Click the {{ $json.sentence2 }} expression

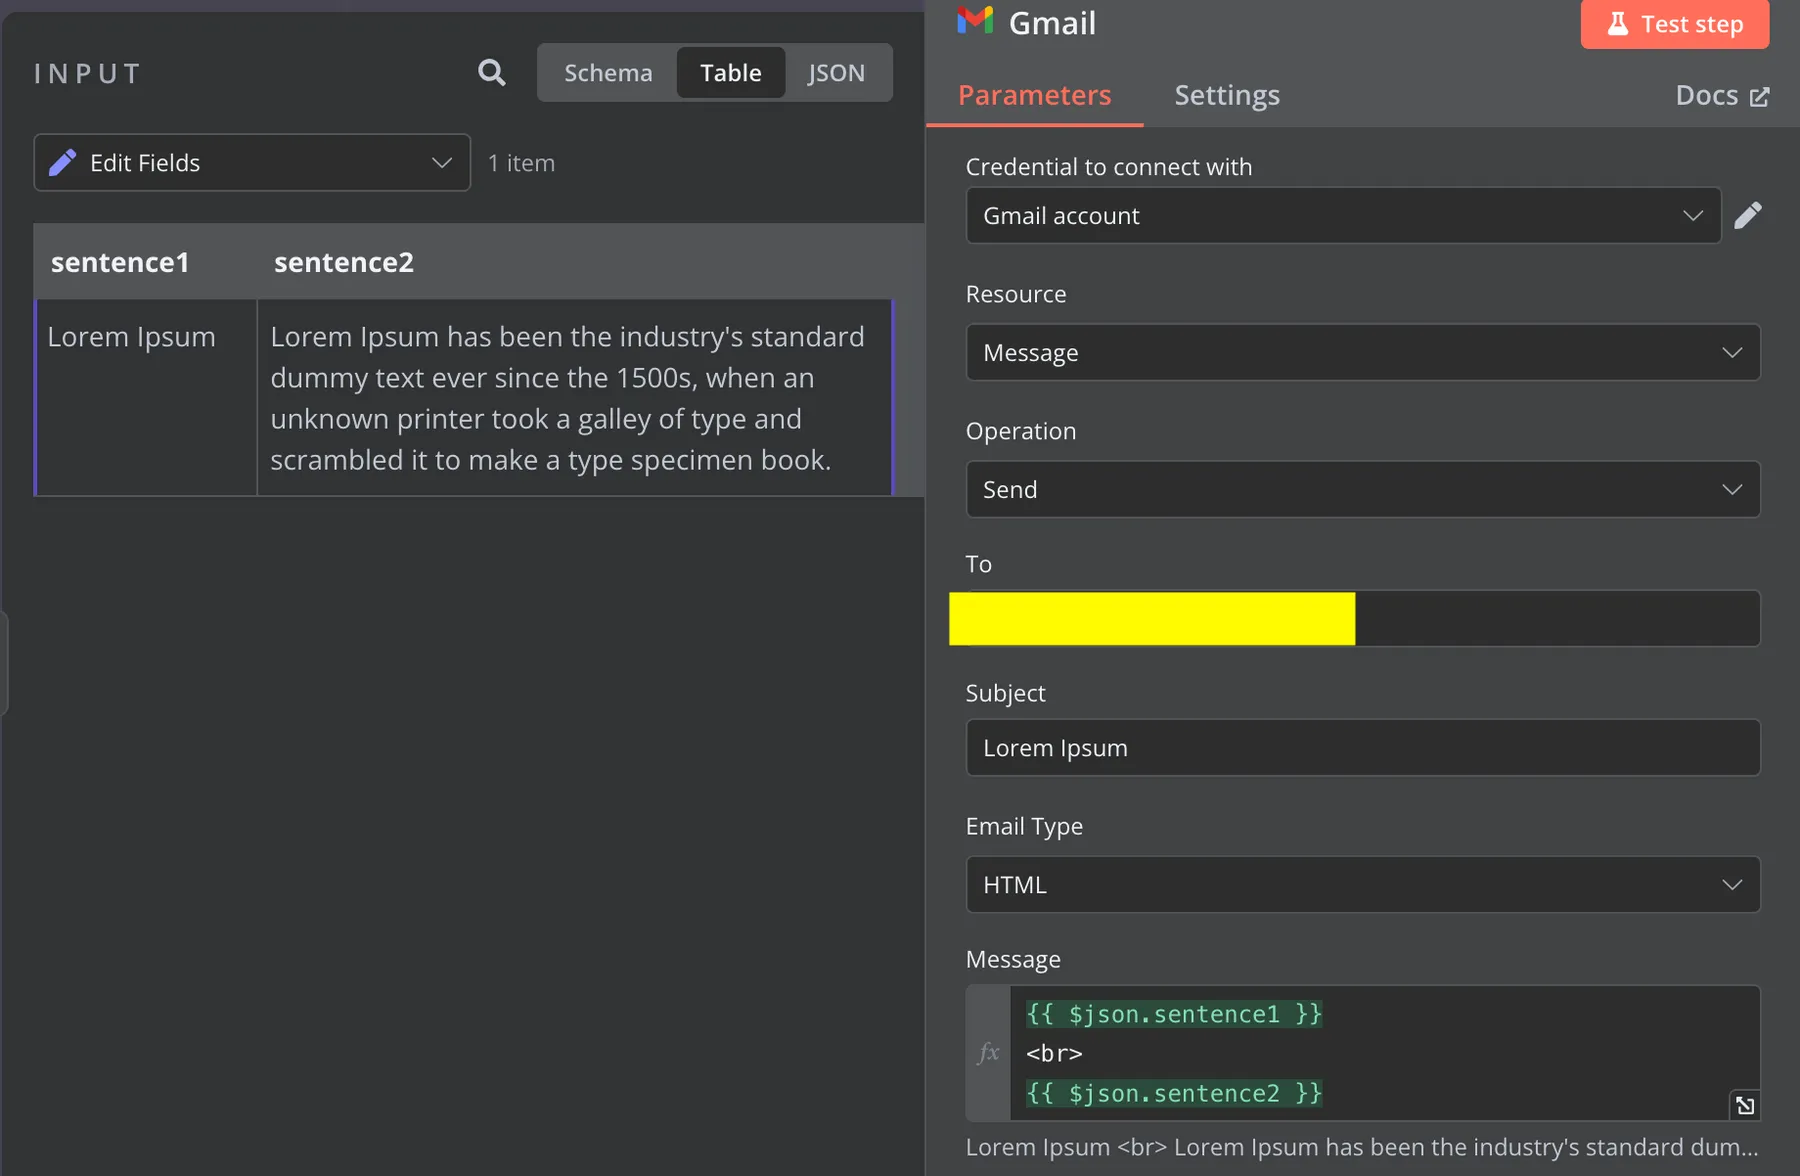(x=1174, y=1093)
